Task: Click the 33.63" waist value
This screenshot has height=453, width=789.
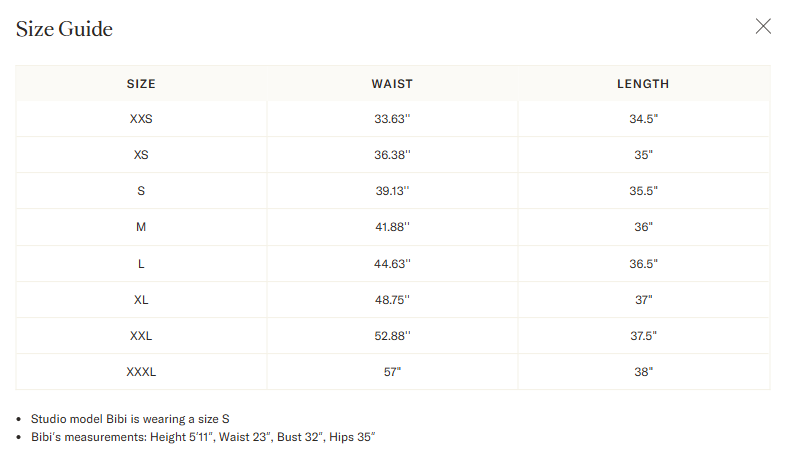Action: (x=392, y=119)
